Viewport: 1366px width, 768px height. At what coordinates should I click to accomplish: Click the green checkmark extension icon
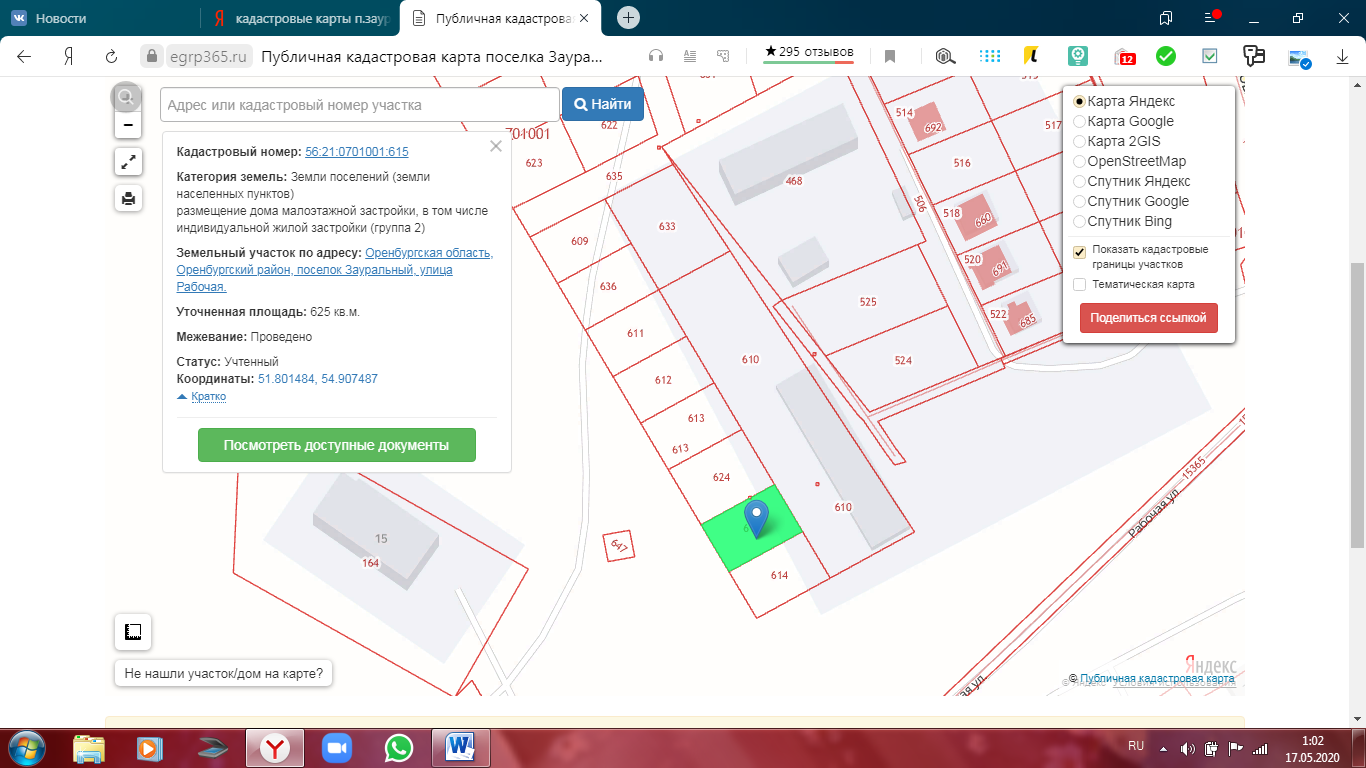click(1165, 56)
